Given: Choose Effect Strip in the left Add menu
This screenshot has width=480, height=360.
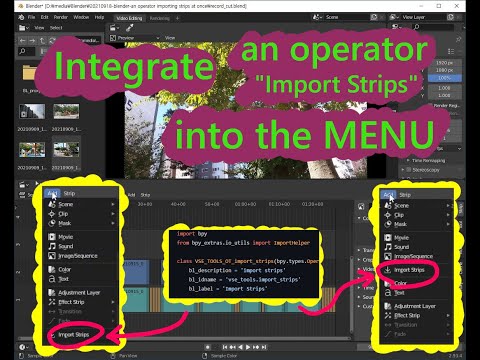Looking at the screenshot, I should (x=81, y=302).
